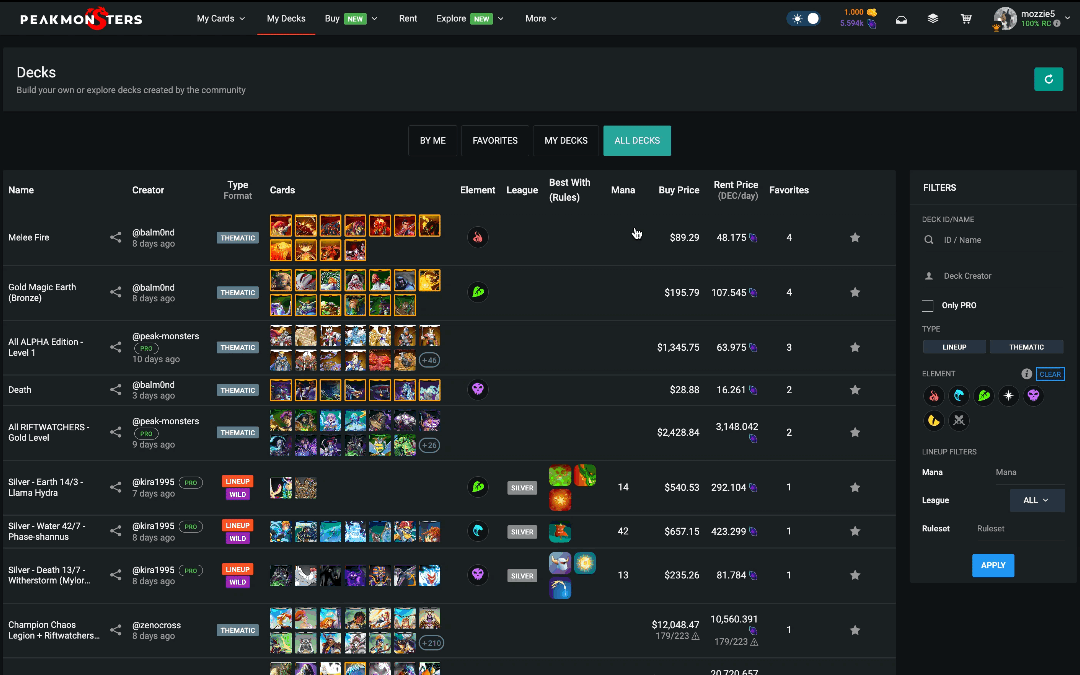Clear element filter with CLEAR button
1080x675 pixels.
[x=1050, y=374]
